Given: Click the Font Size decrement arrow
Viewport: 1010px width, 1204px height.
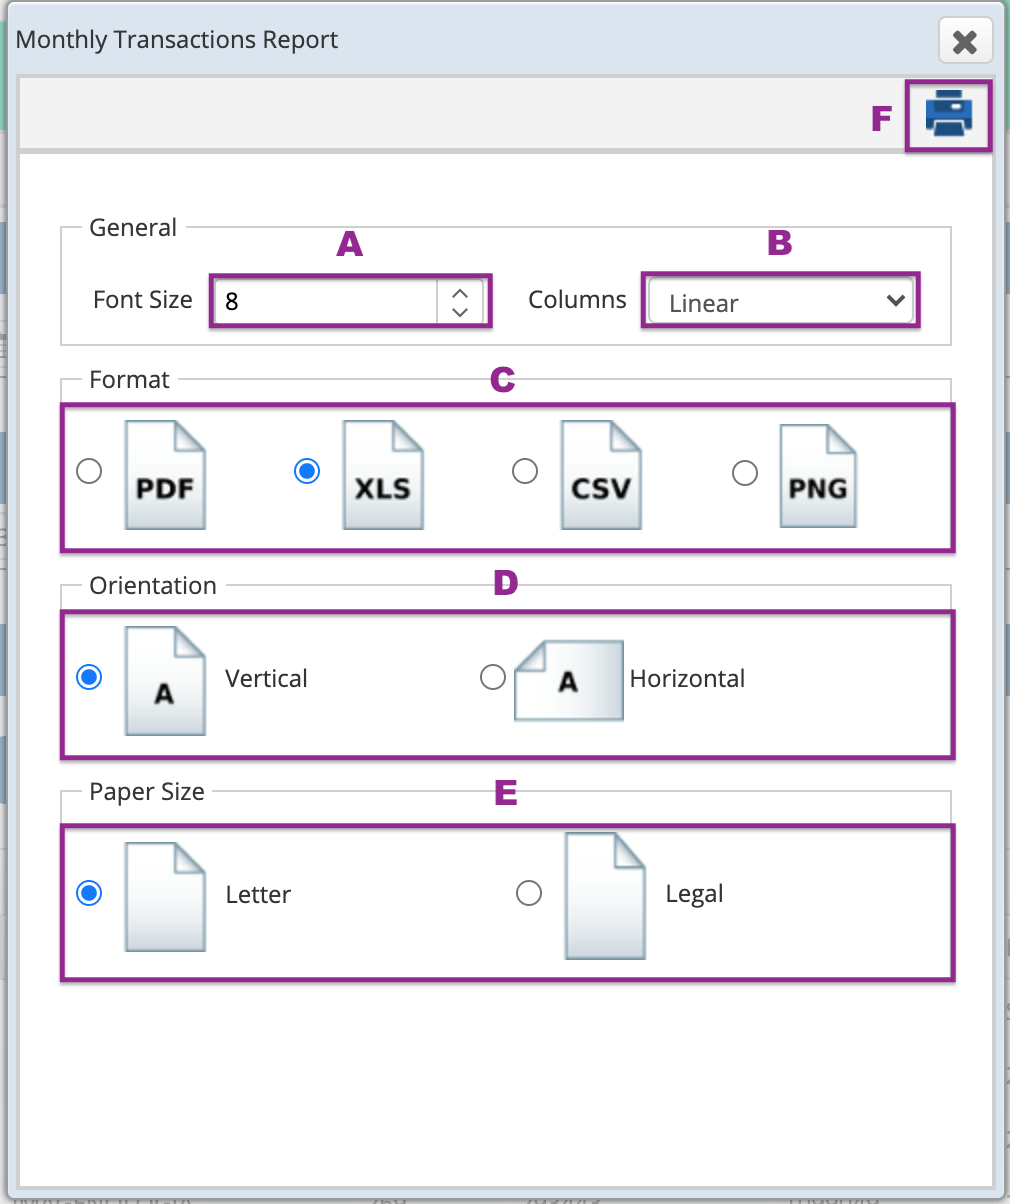Looking at the screenshot, I should pyautogui.click(x=460, y=313).
